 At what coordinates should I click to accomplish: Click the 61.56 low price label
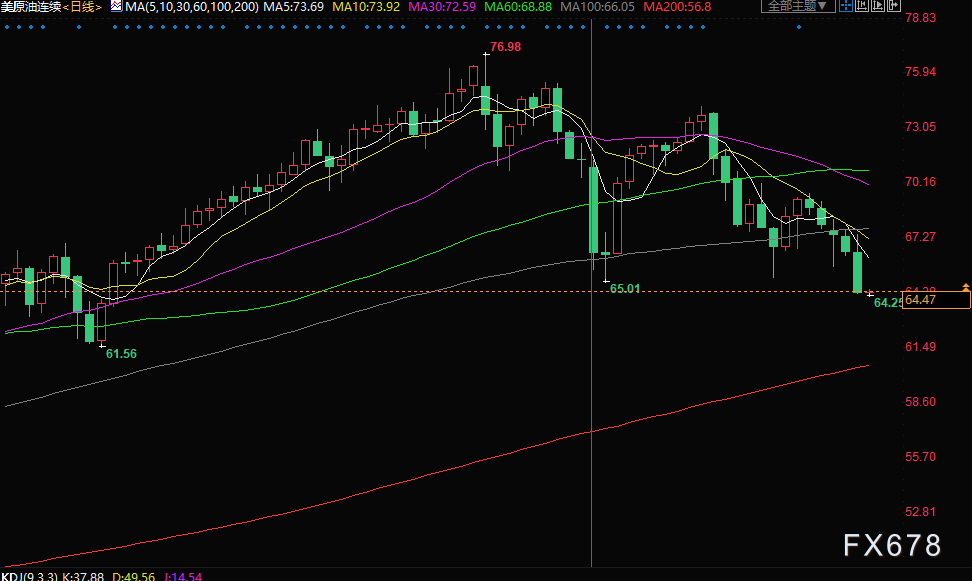coord(122,353)
